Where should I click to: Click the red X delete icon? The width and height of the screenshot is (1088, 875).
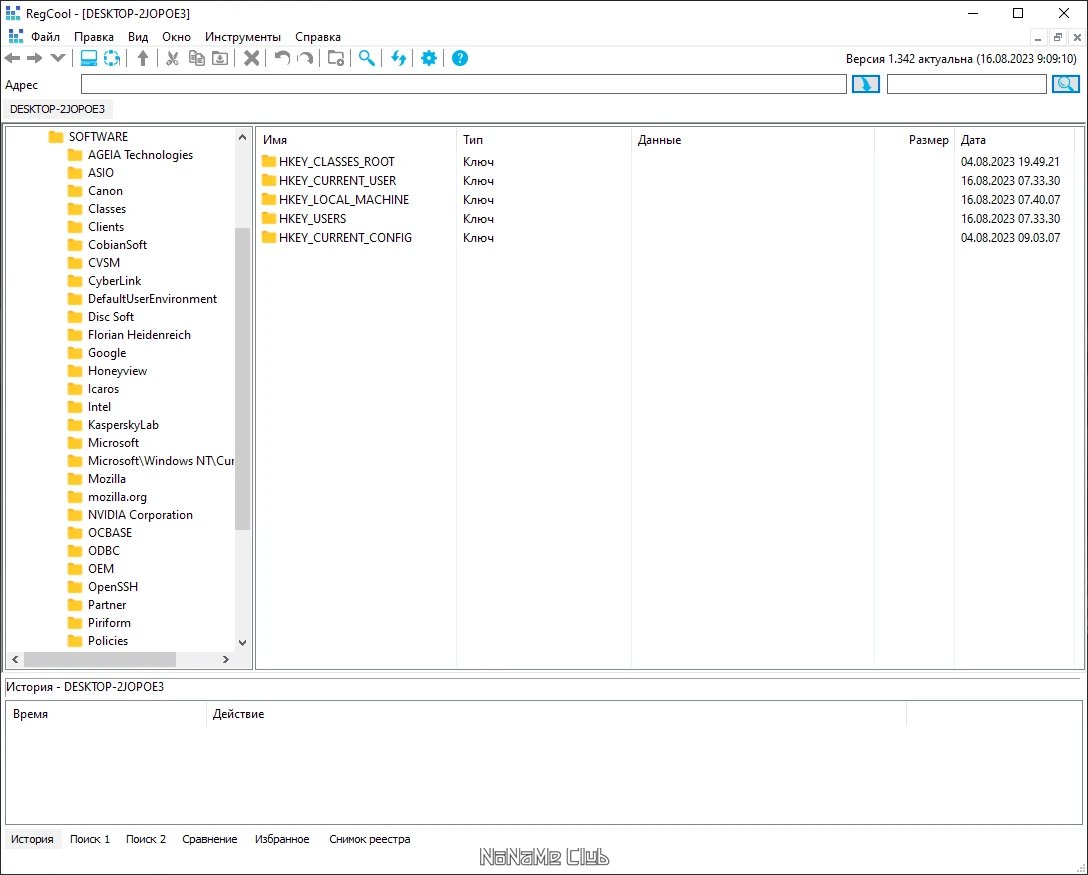[252, 58]
